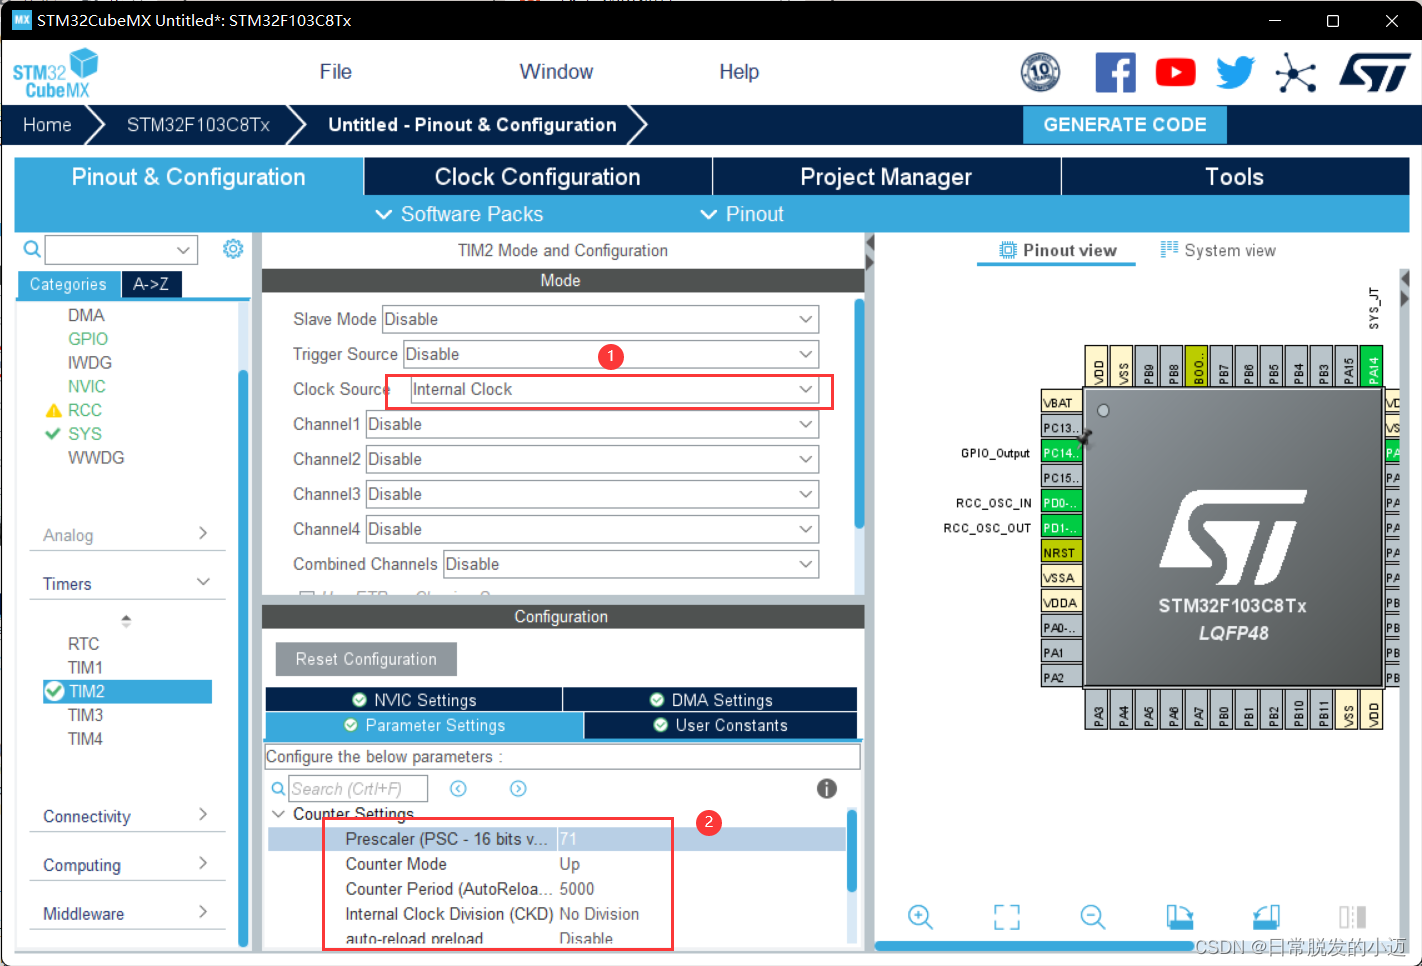Screen dimensions: 1422x966
Task: Click the Counter Period value 5000
Action: click(577, 889)
